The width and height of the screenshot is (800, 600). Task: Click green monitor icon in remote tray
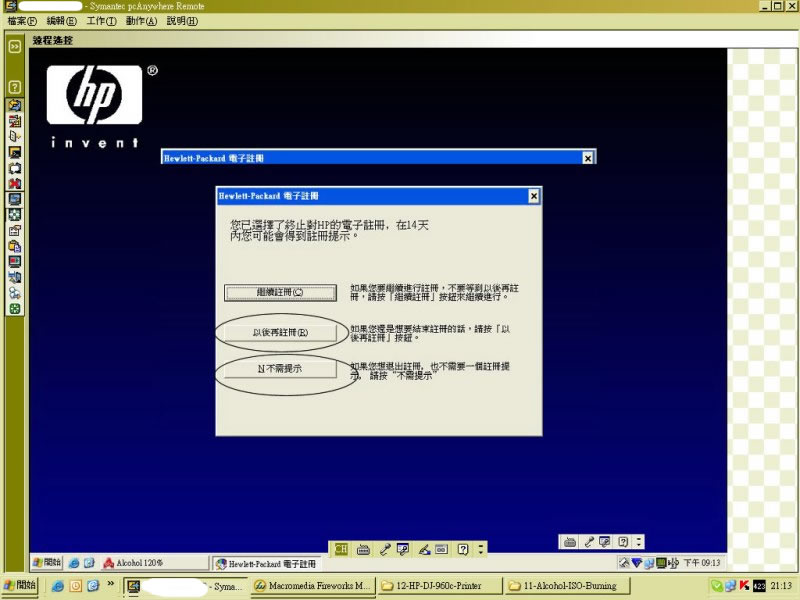point(661,563)
